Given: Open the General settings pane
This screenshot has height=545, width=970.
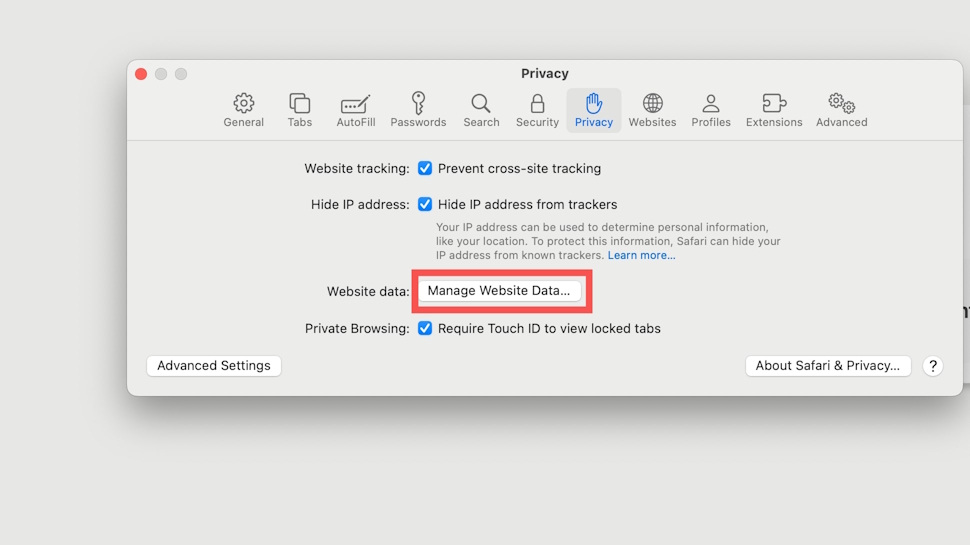Looking at the screenshot, I should click(244, 110).
